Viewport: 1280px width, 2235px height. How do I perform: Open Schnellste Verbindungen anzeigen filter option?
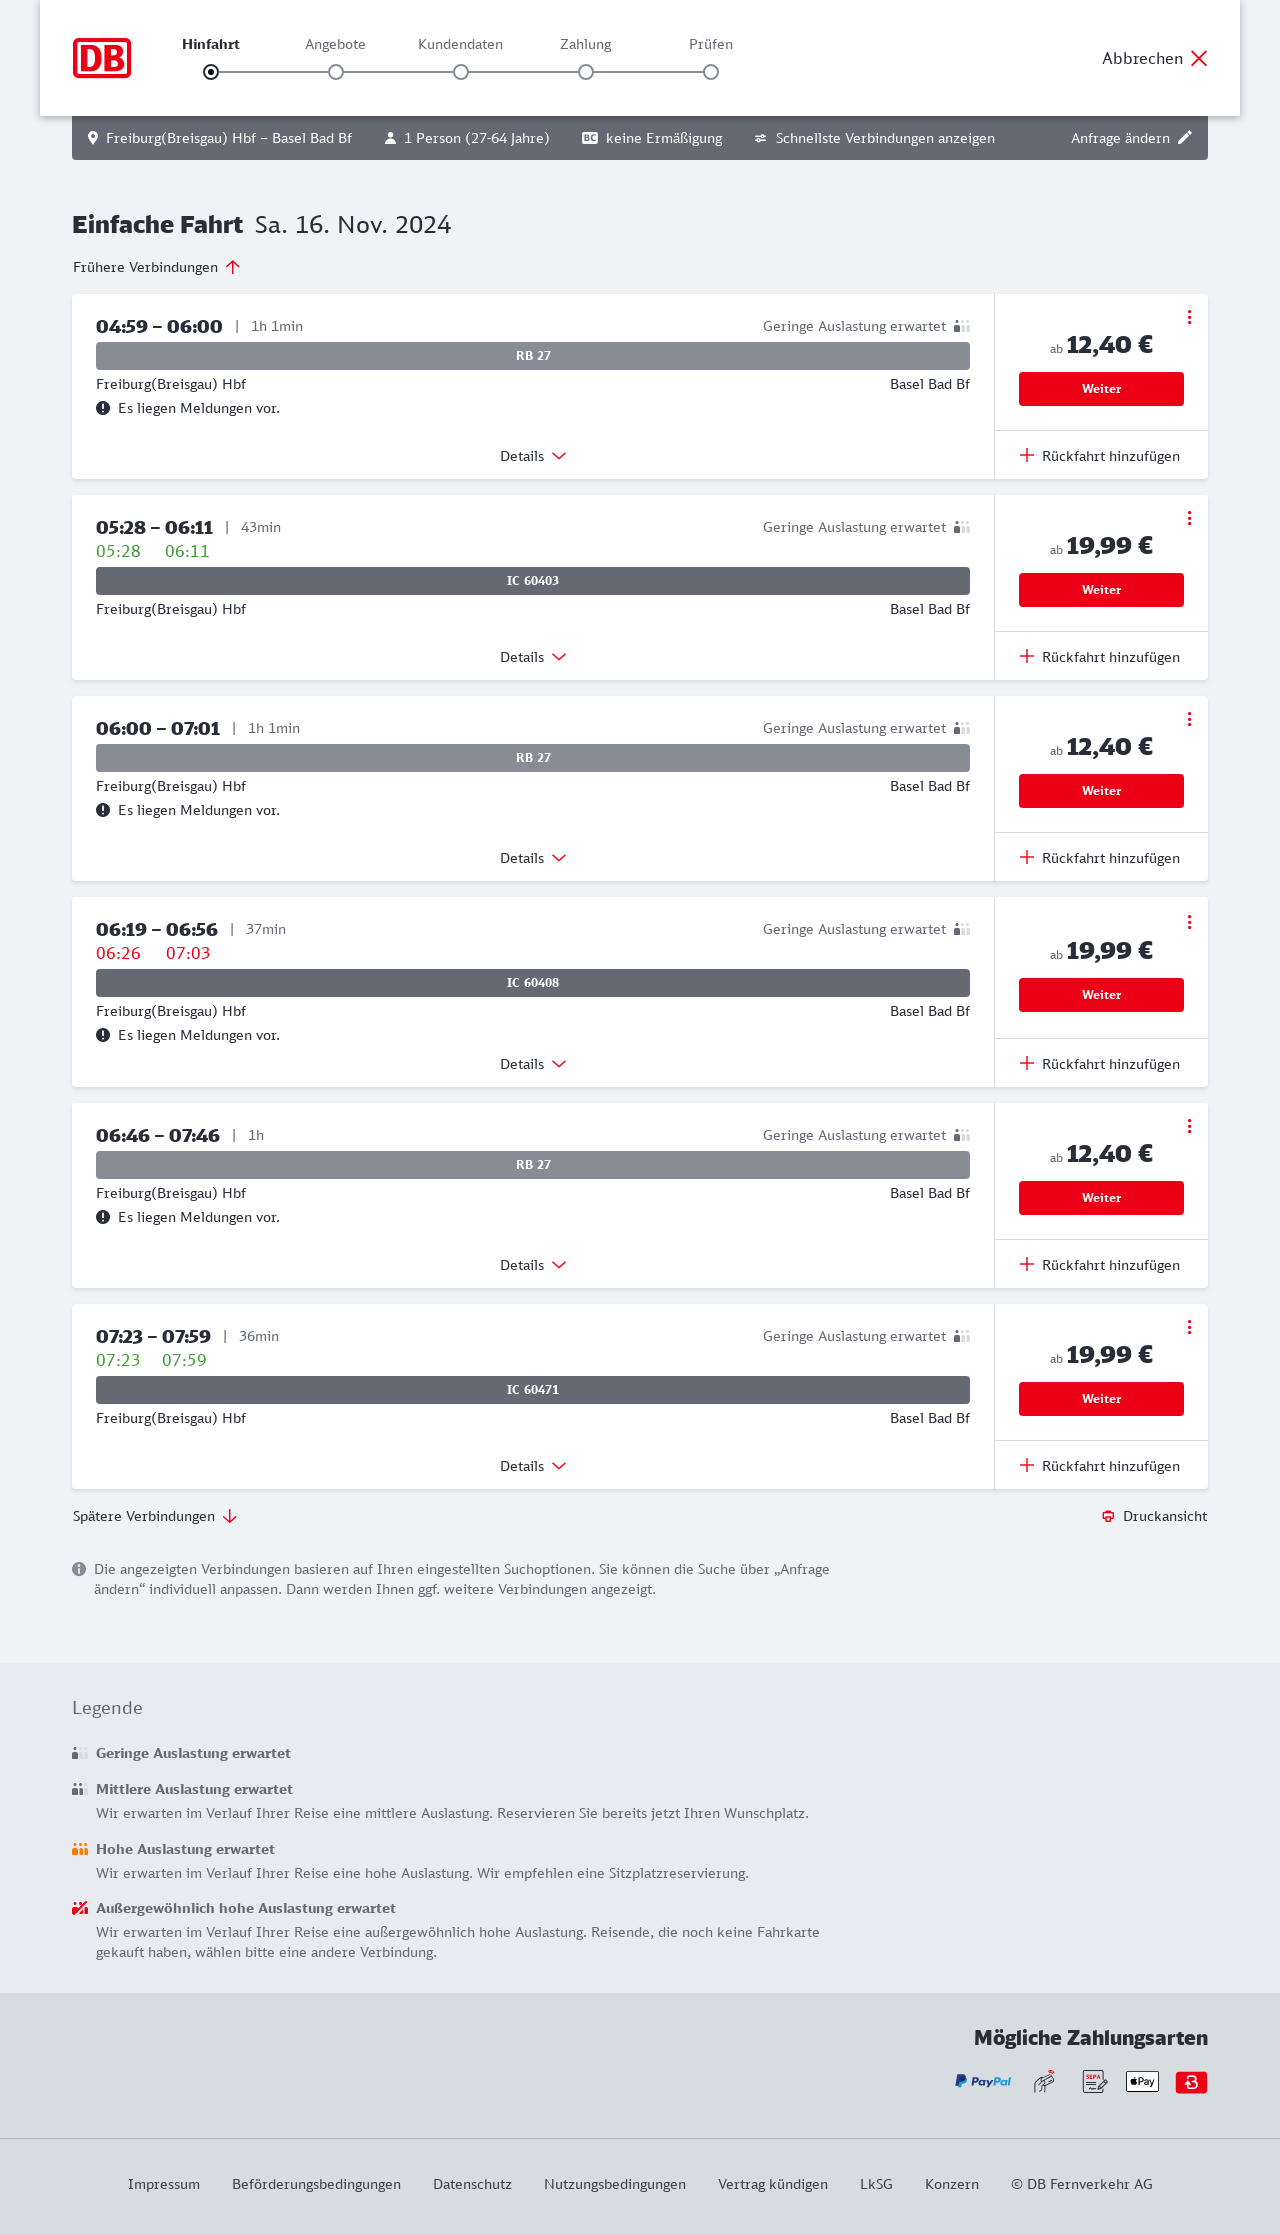point(875,138)
